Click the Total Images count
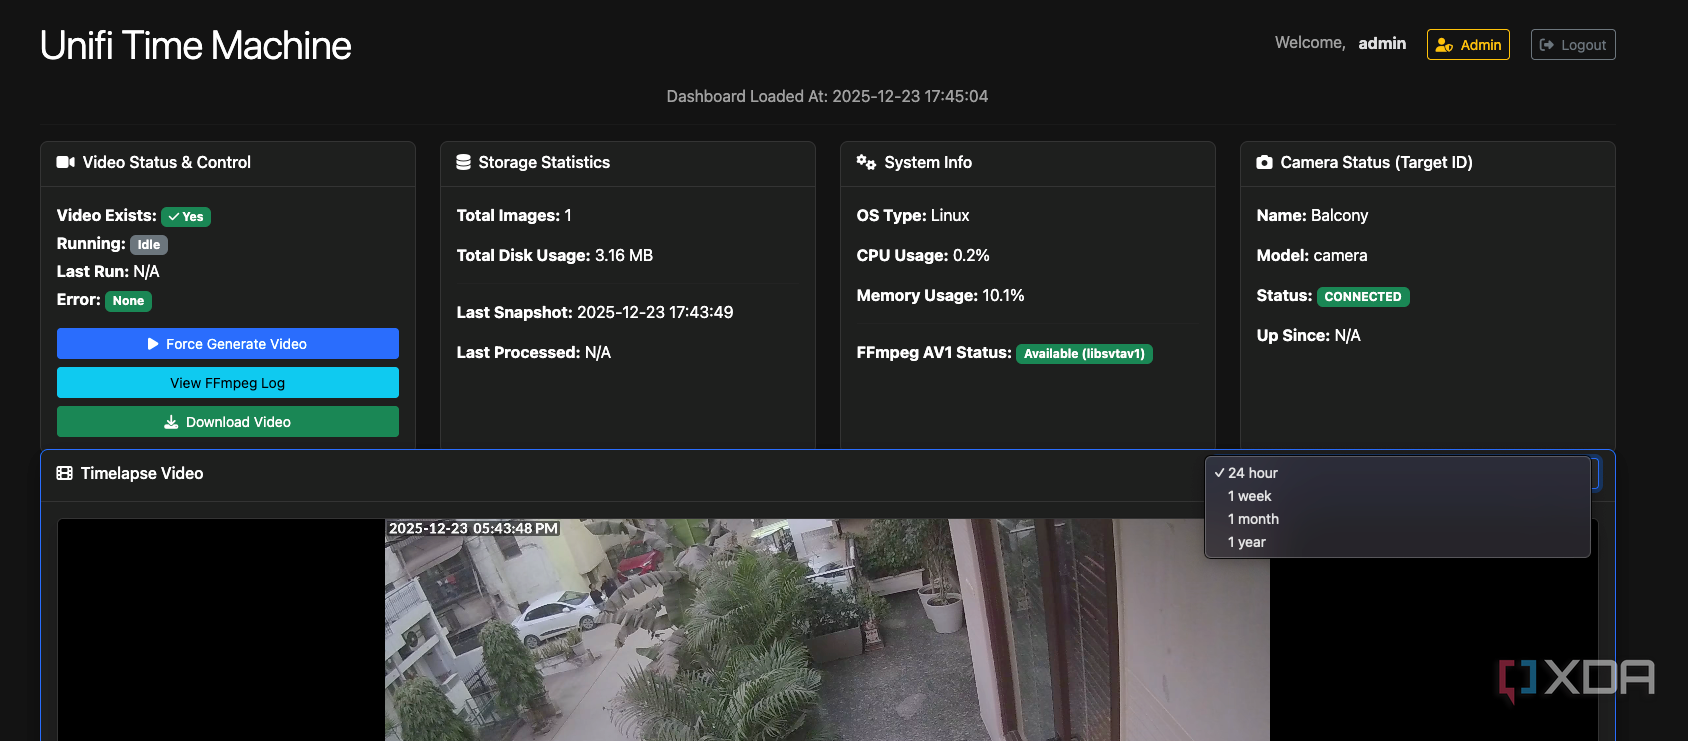This screenshot has height=741, width=1688. pos(514,215)
